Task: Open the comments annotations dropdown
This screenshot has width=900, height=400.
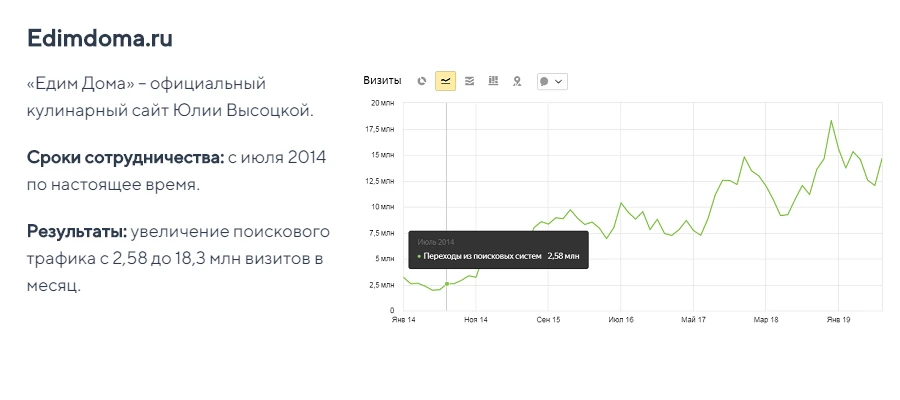Action: [552, 81]
